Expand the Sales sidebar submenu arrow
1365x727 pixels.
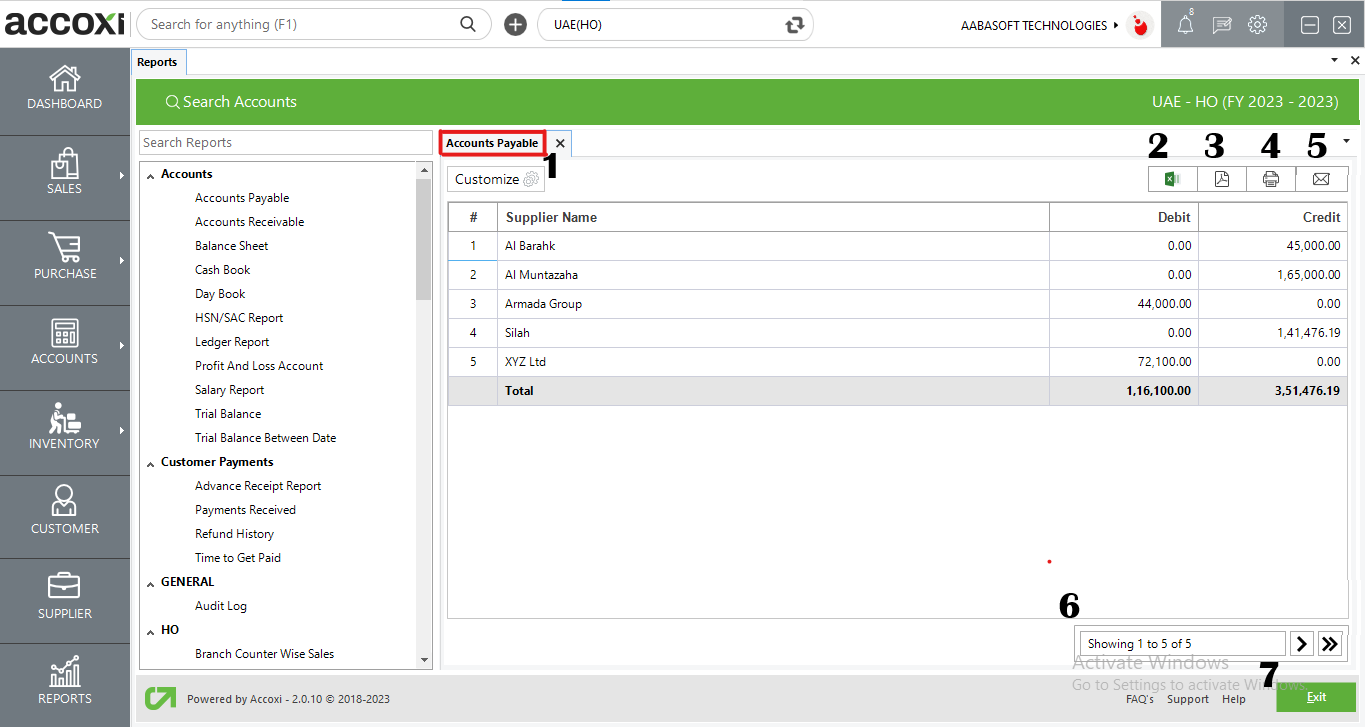(122, 176)
